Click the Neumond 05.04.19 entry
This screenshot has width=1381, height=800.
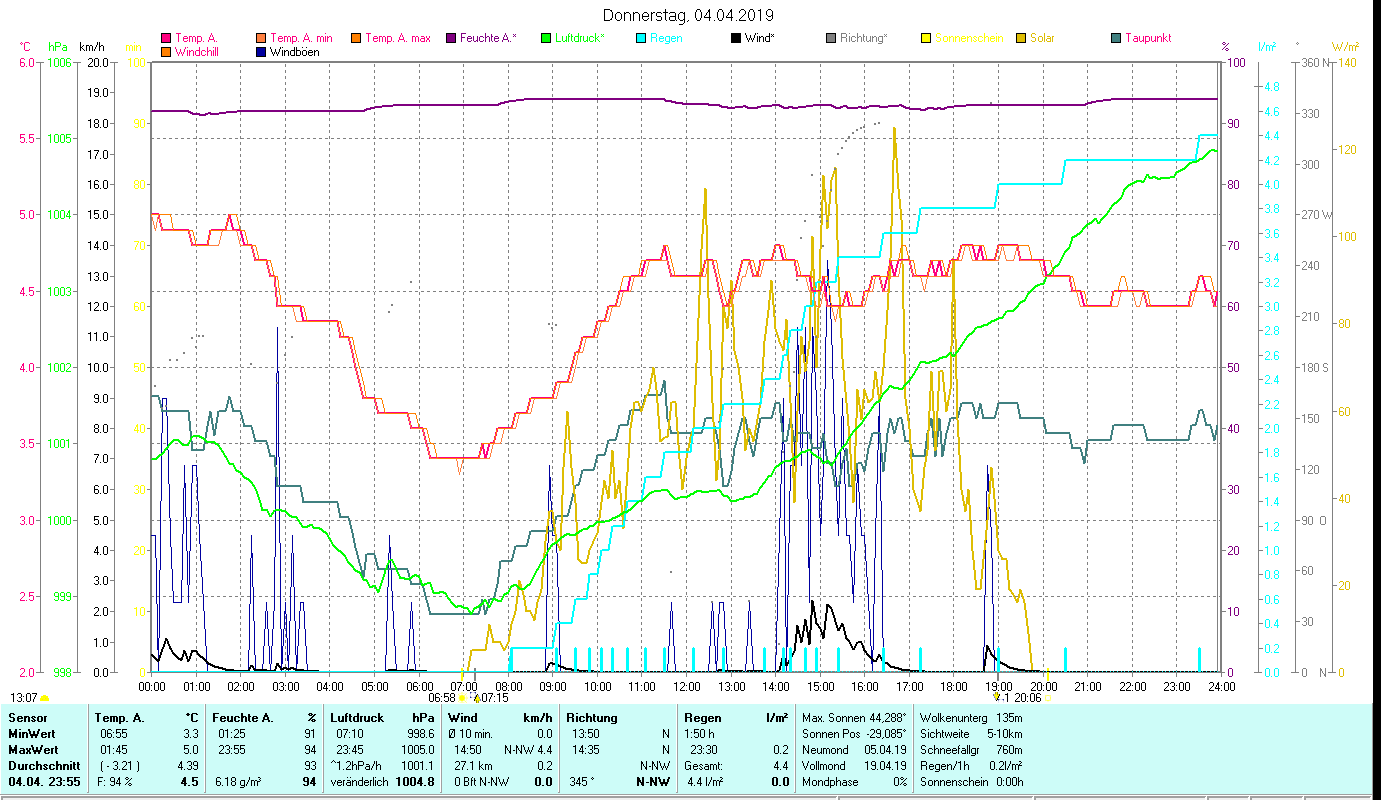pos(854,748)
